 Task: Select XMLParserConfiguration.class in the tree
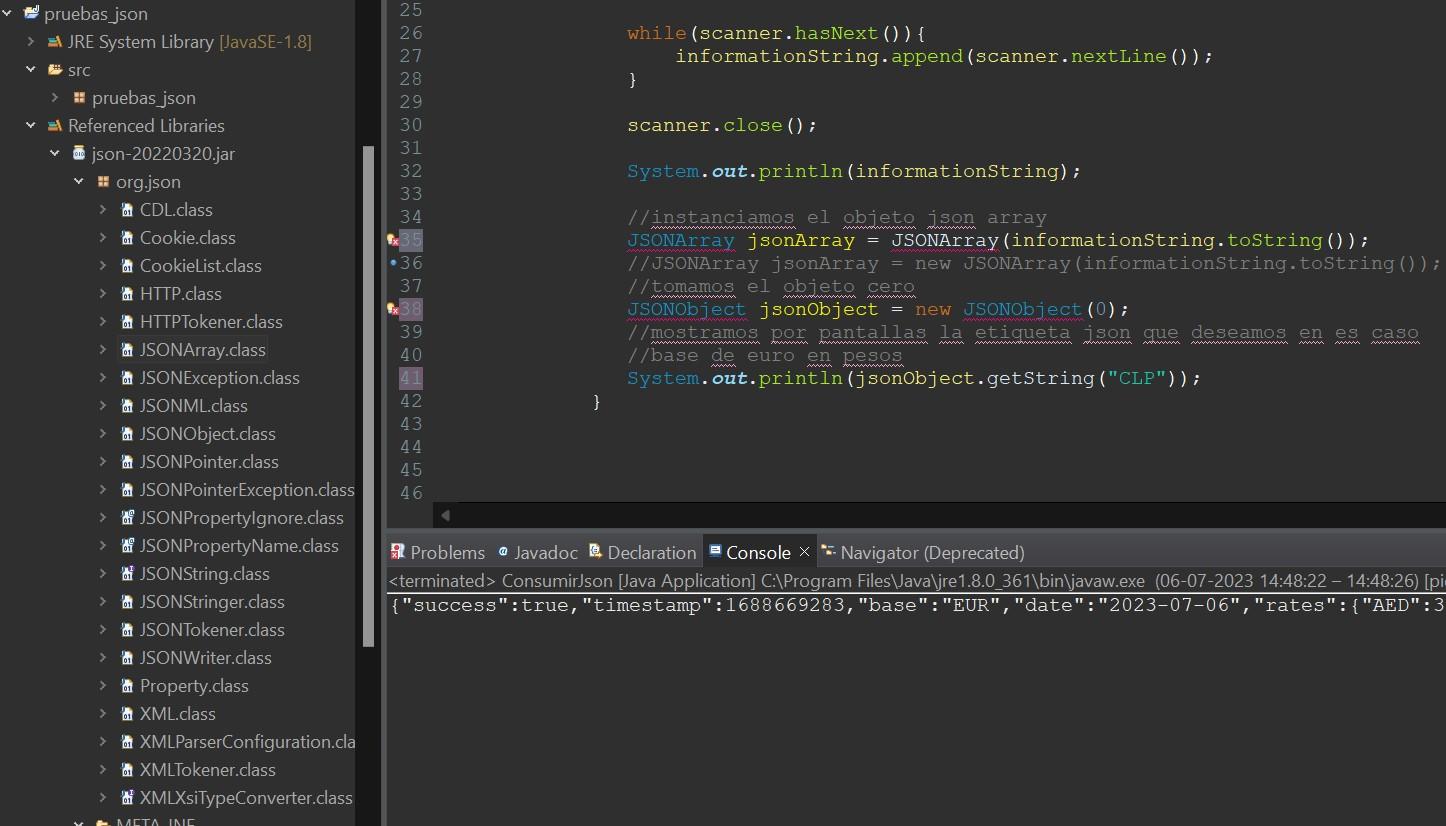click(248, 742)
